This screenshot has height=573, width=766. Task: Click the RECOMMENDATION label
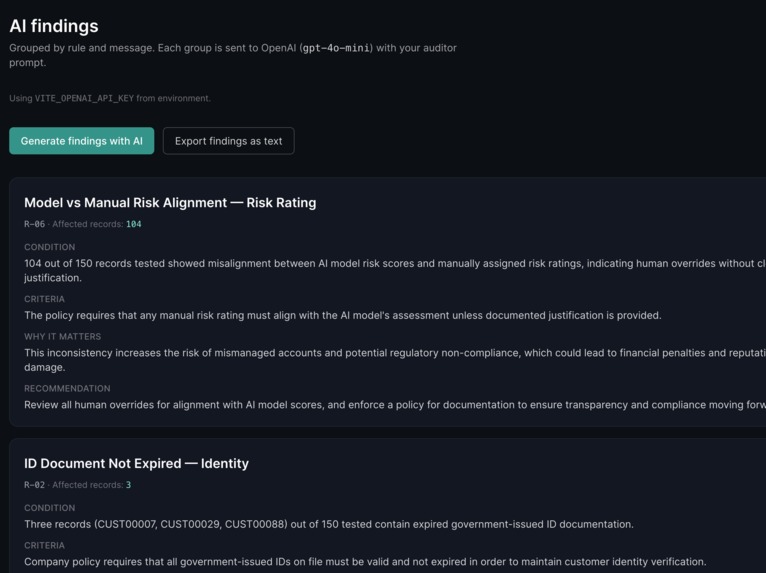coord(67,388)
